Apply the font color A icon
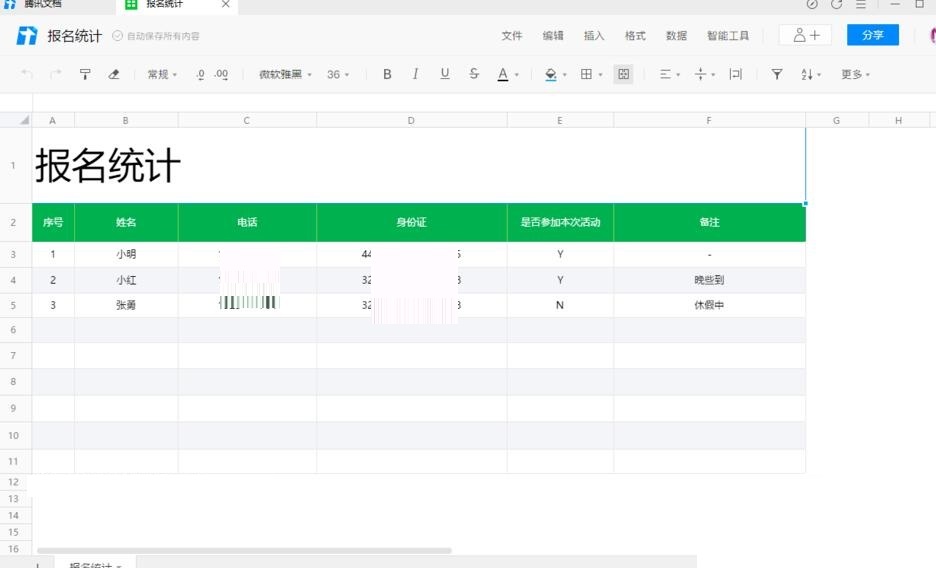The height and width of the screenshot is (568, 936). tap(503, 74)
